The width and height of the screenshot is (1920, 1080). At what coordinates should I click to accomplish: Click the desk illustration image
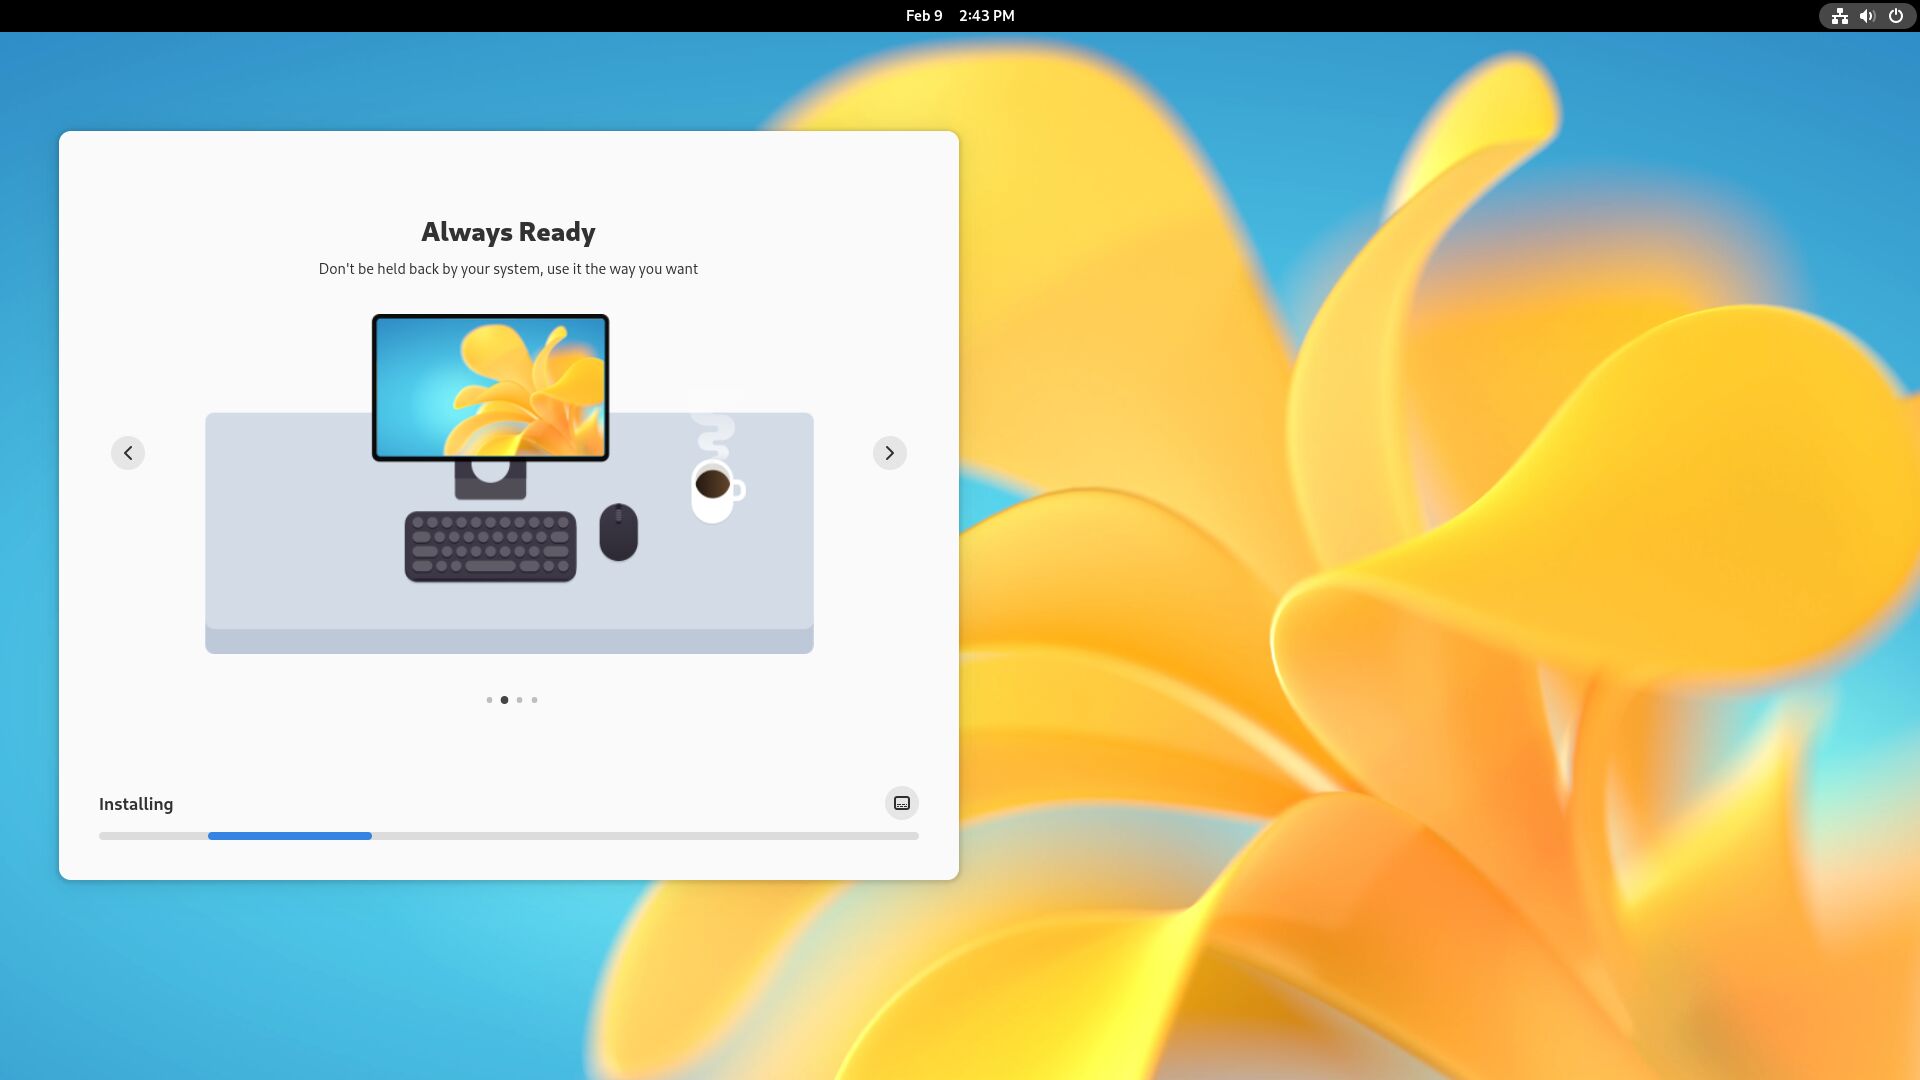pyautogui.click(x=509, y=484)
